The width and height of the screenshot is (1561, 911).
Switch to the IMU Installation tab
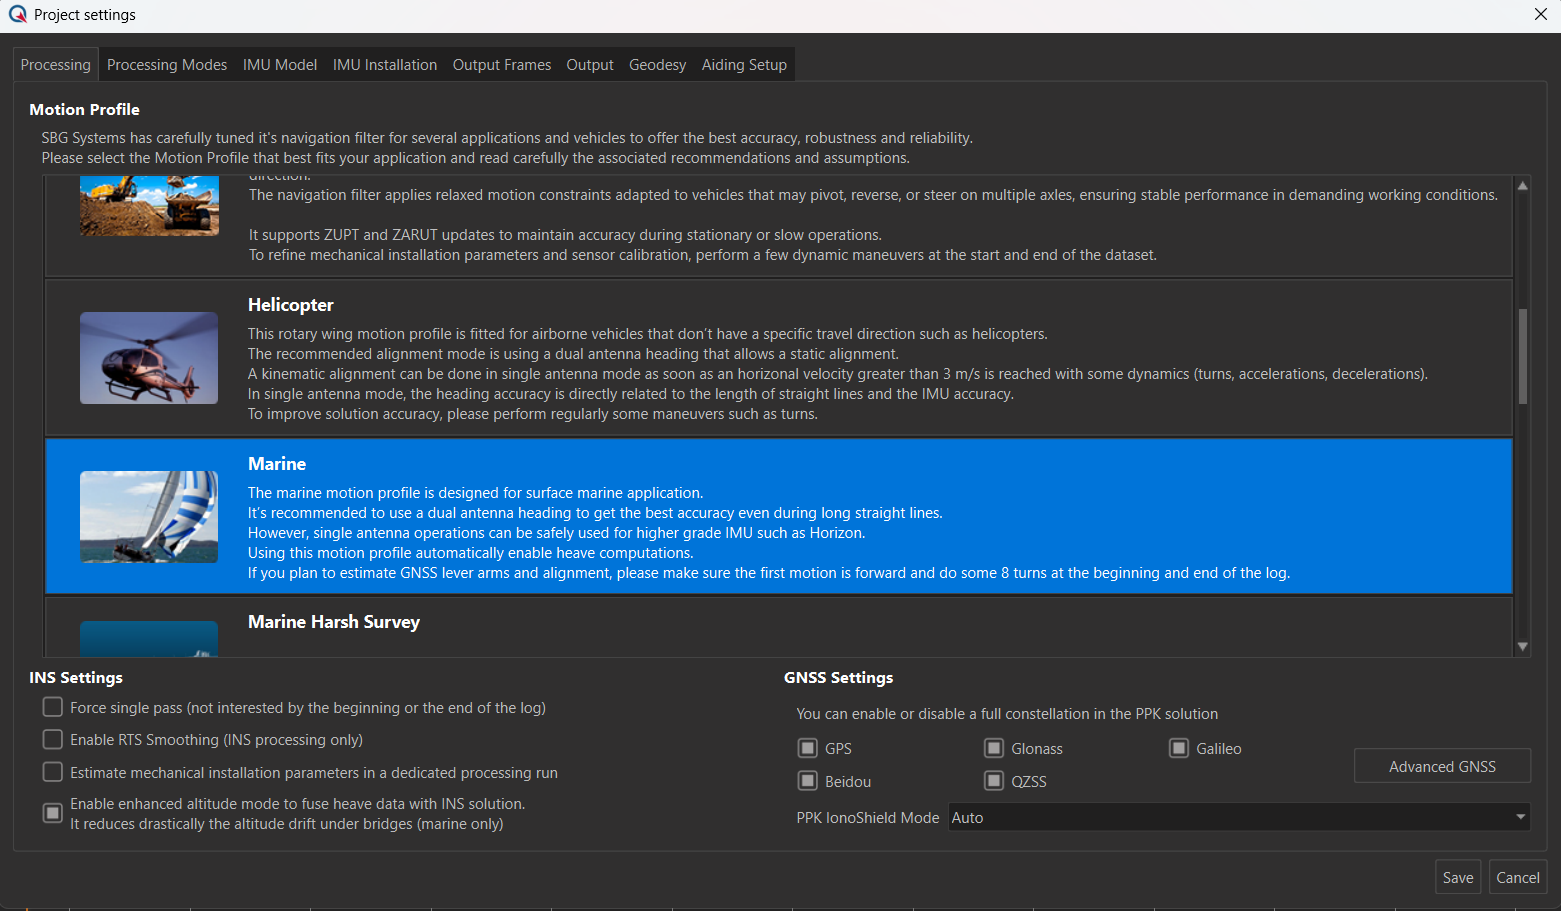(x=385, y=65)
